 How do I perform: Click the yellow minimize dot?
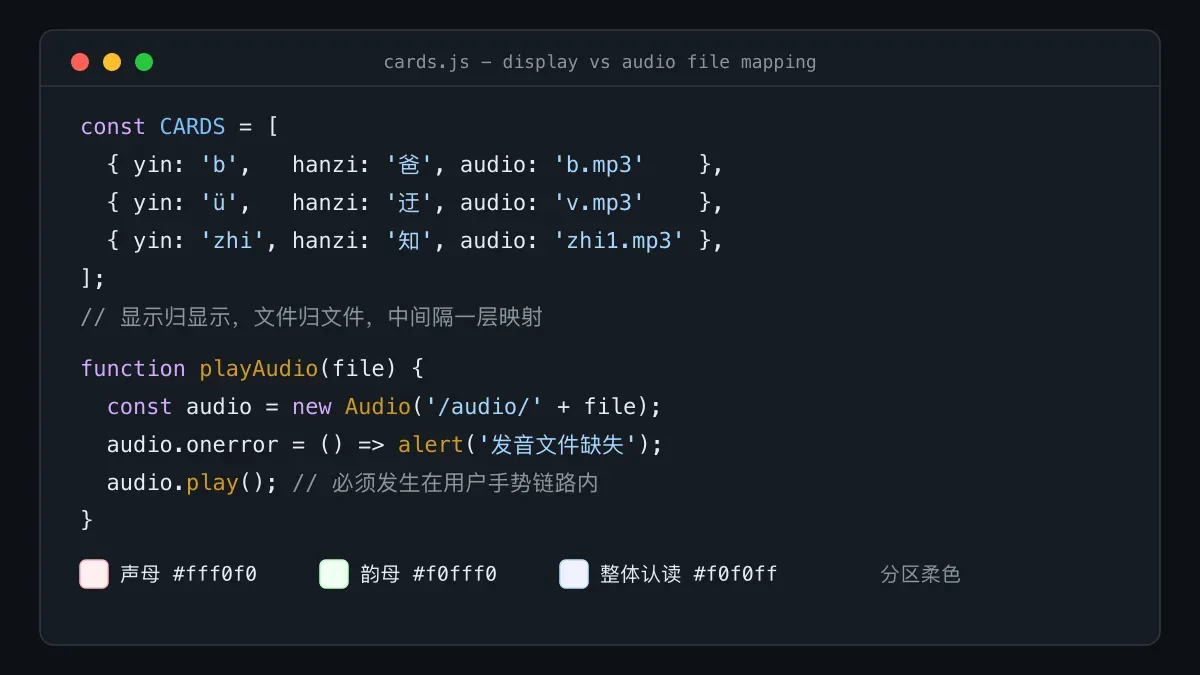click(x=112, y=62)
